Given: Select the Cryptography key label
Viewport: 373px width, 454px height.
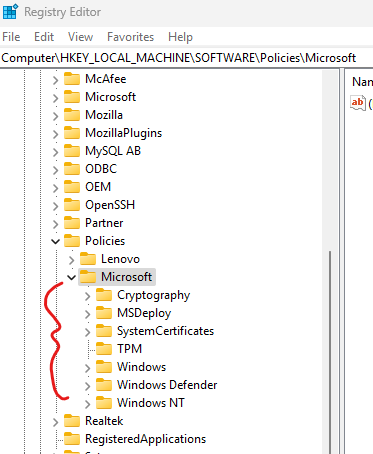Looking at the screenshot, I should [x=153, y=295].
